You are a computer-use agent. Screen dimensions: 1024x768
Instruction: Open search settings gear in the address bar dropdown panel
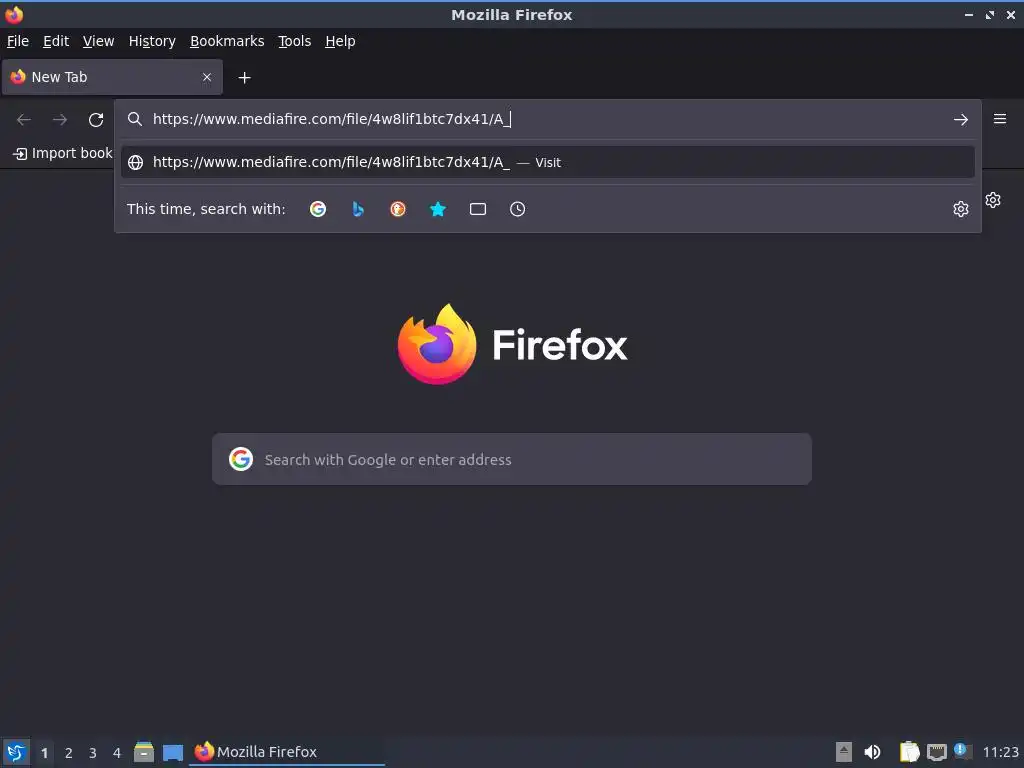(961, 209)
